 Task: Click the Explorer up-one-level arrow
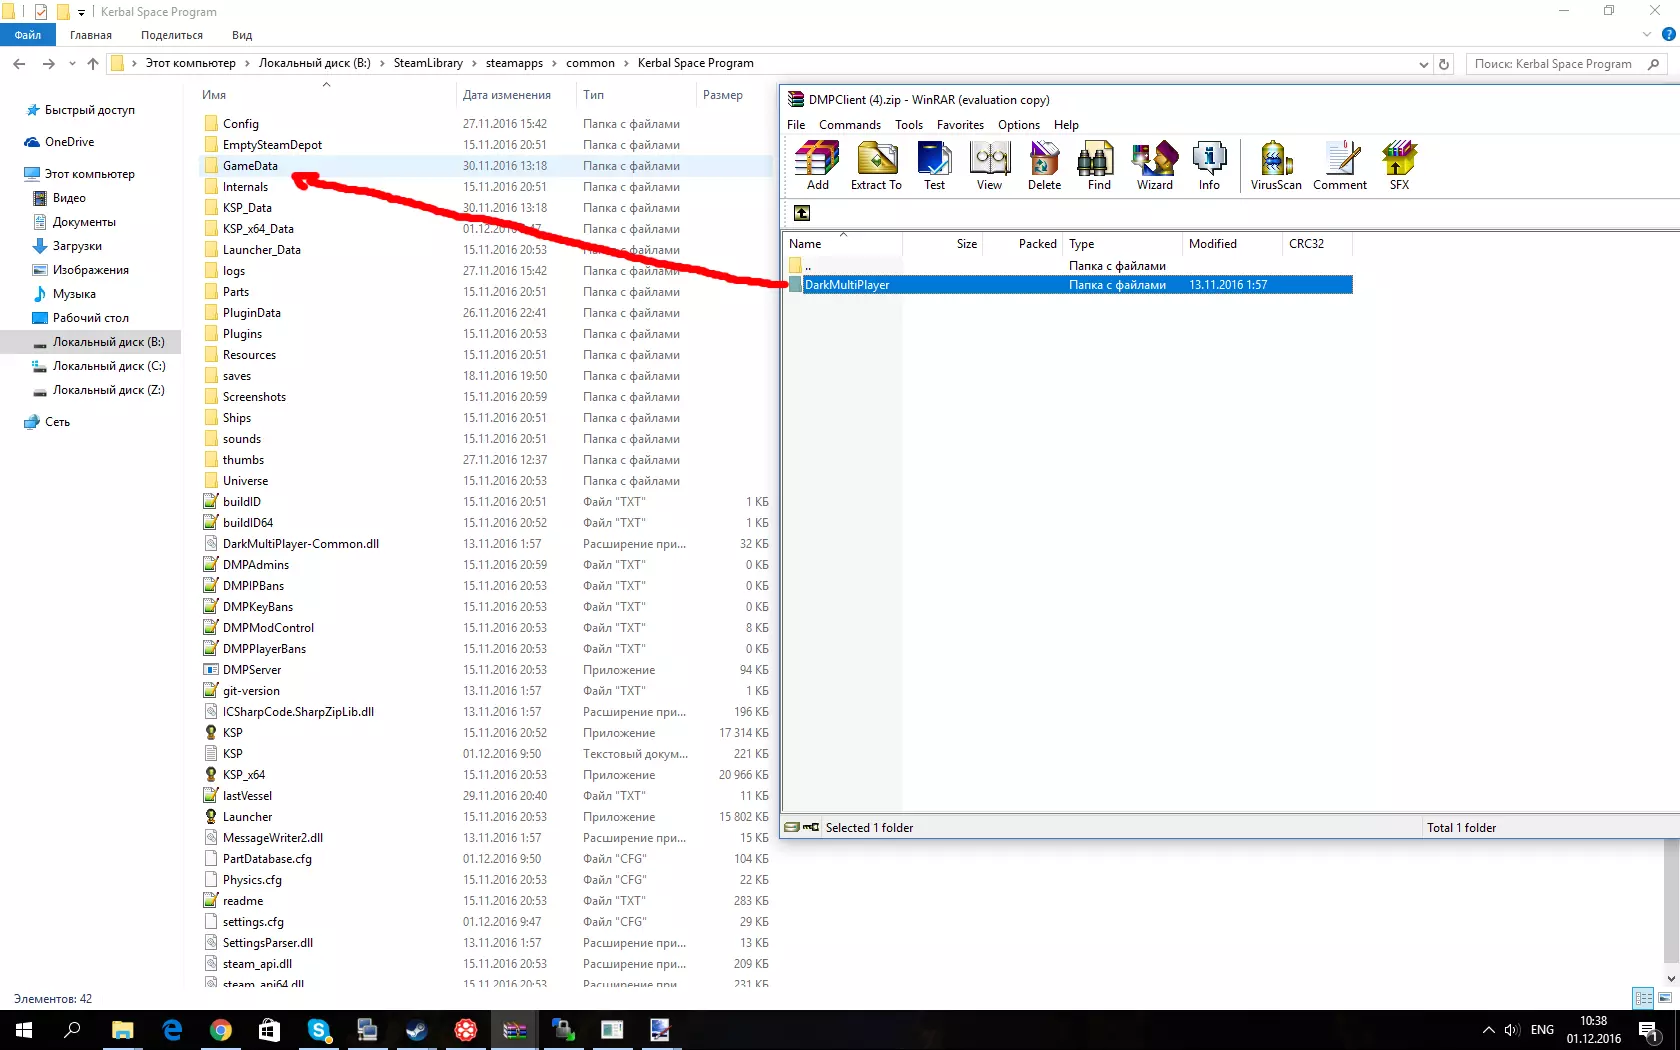93,64
